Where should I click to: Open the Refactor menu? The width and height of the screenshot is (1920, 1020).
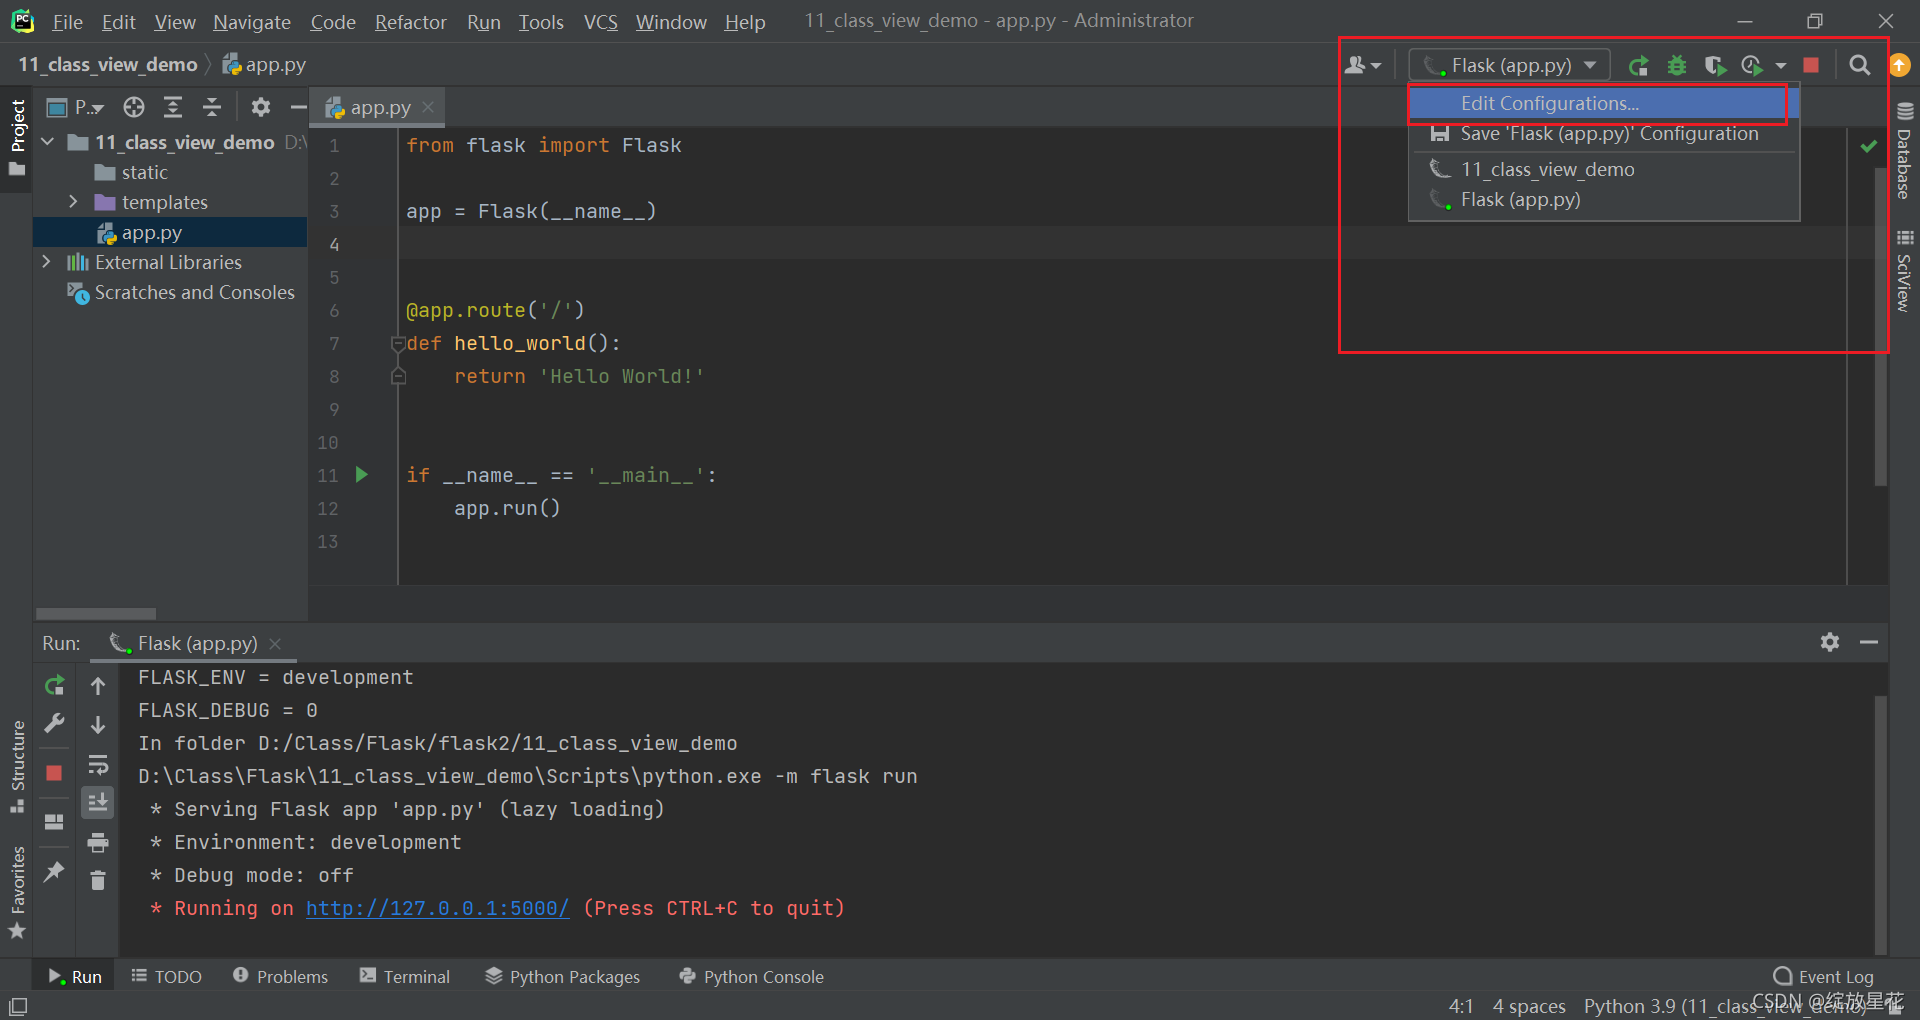pyautogui.click(x=410, y=22)
